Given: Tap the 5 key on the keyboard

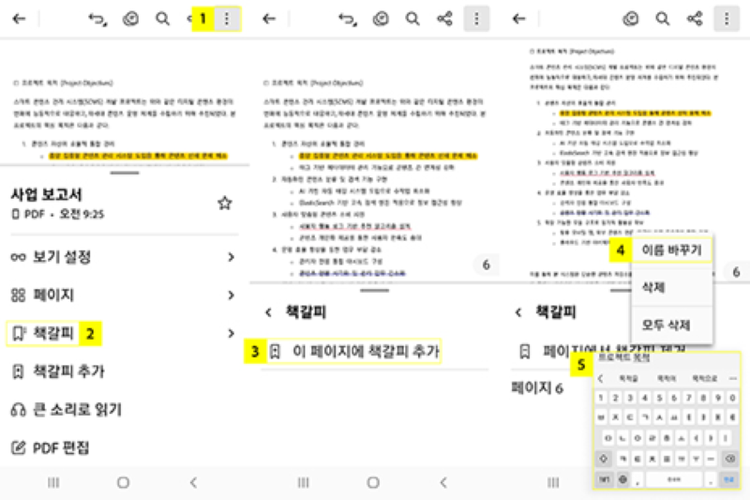Looking at the screenshot, I should pyautogui.click(x=659, y=397).
